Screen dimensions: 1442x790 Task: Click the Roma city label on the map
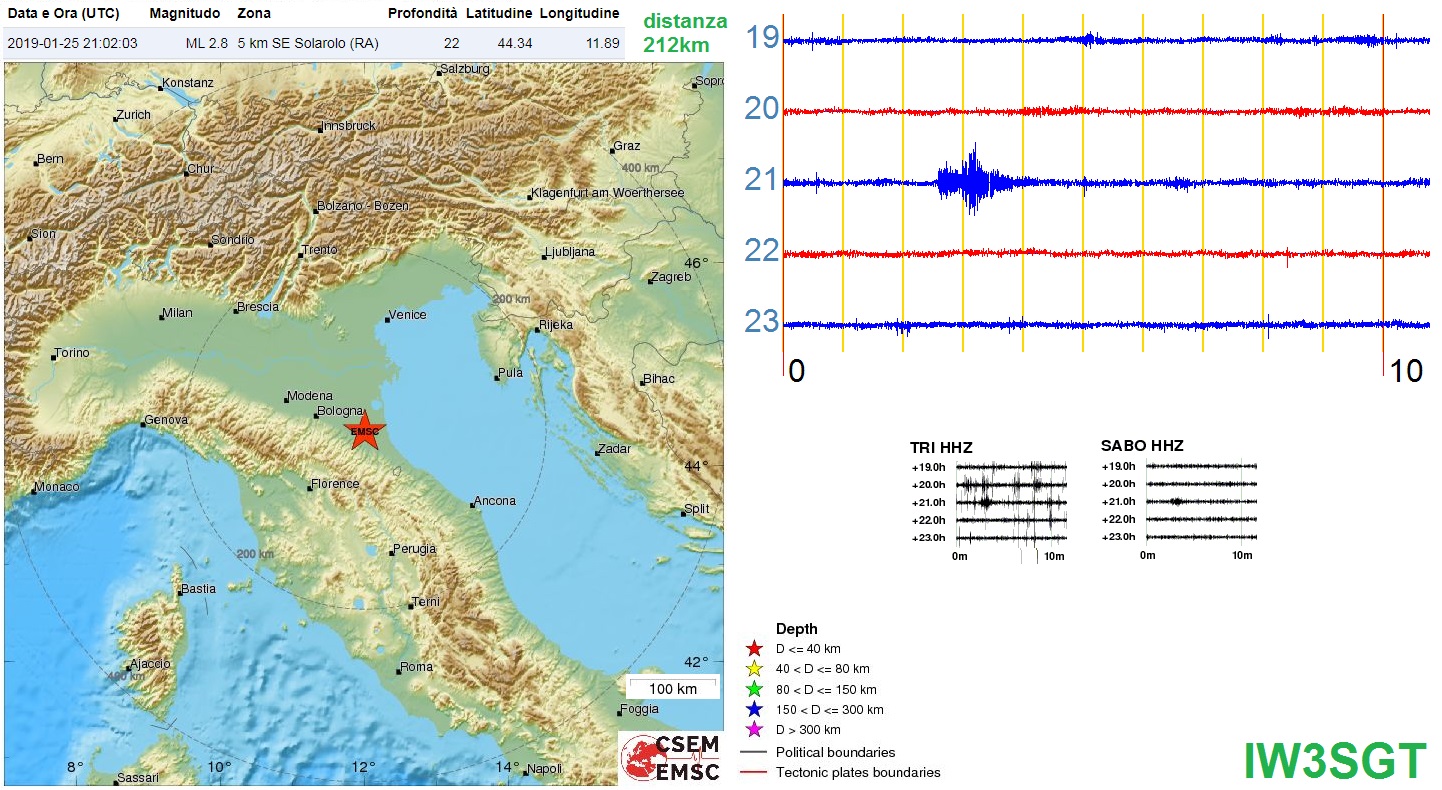417,667
